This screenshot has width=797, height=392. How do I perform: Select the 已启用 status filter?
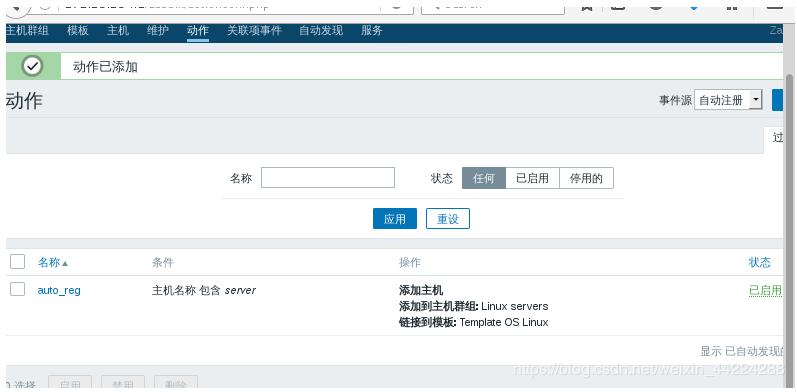coord(532,178)
